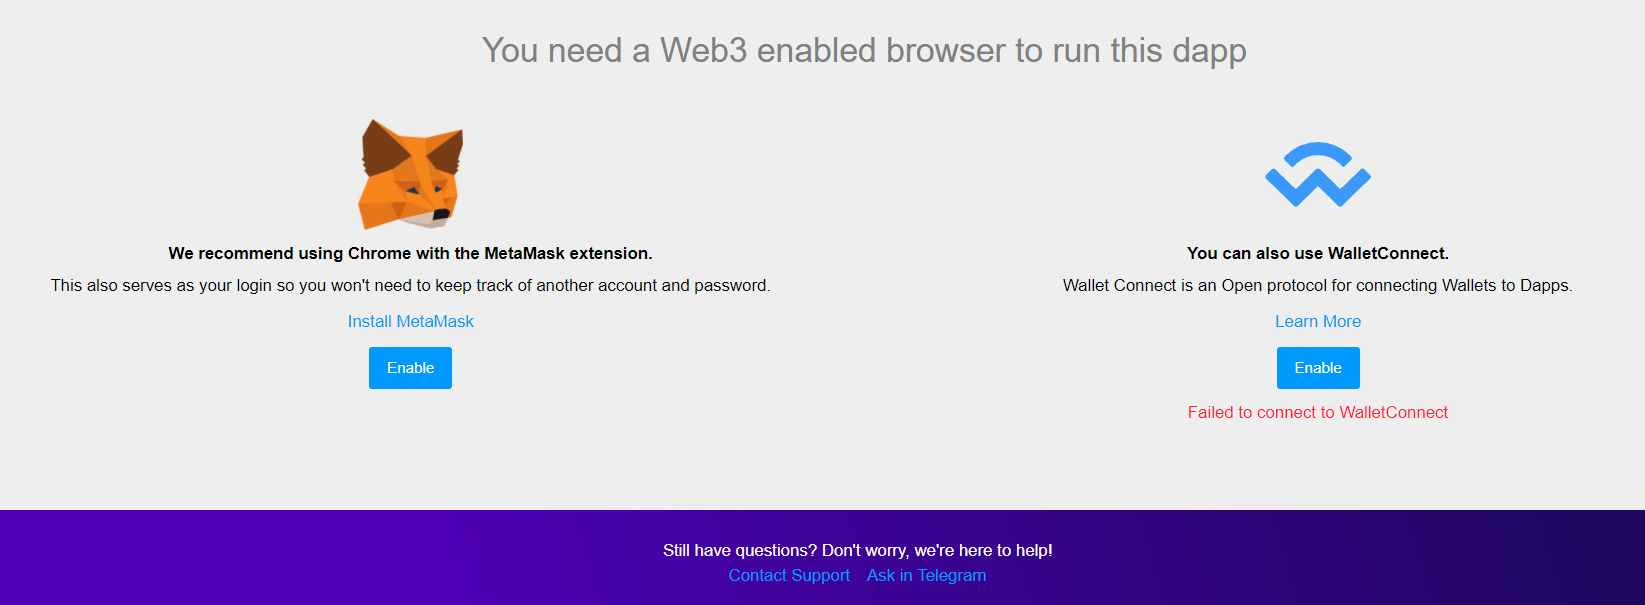Click the blue WalletConnect logo

point(1318,175)
